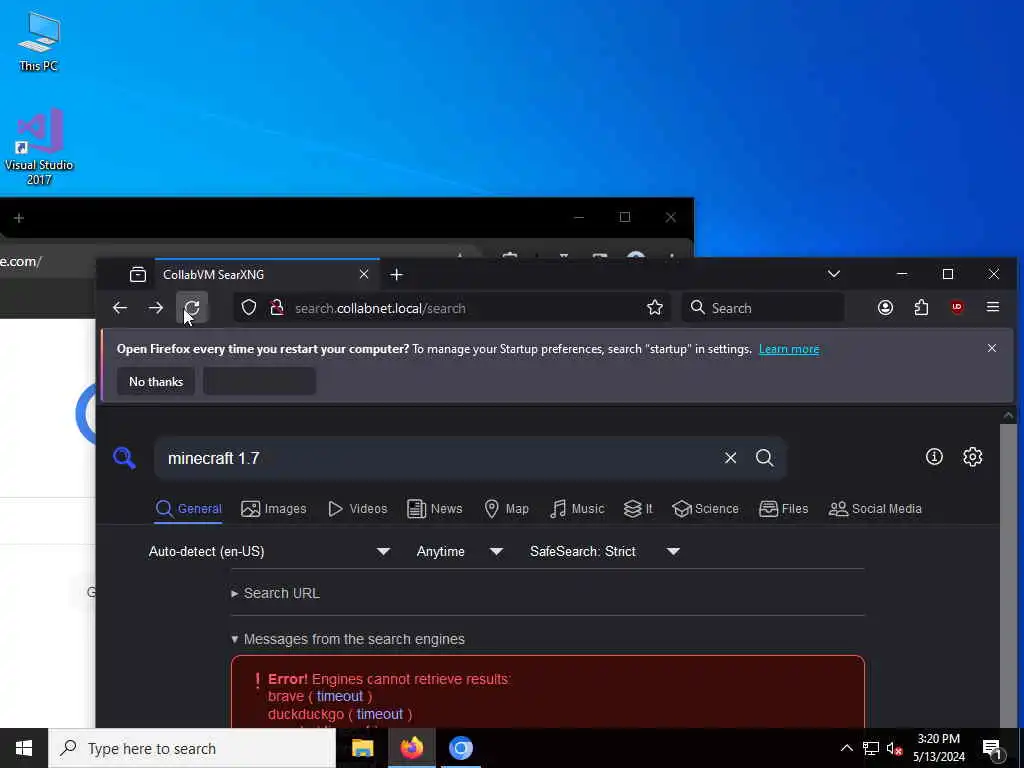
Task: Click the insecure connection padlock icon
Action: tap(277, 308)
